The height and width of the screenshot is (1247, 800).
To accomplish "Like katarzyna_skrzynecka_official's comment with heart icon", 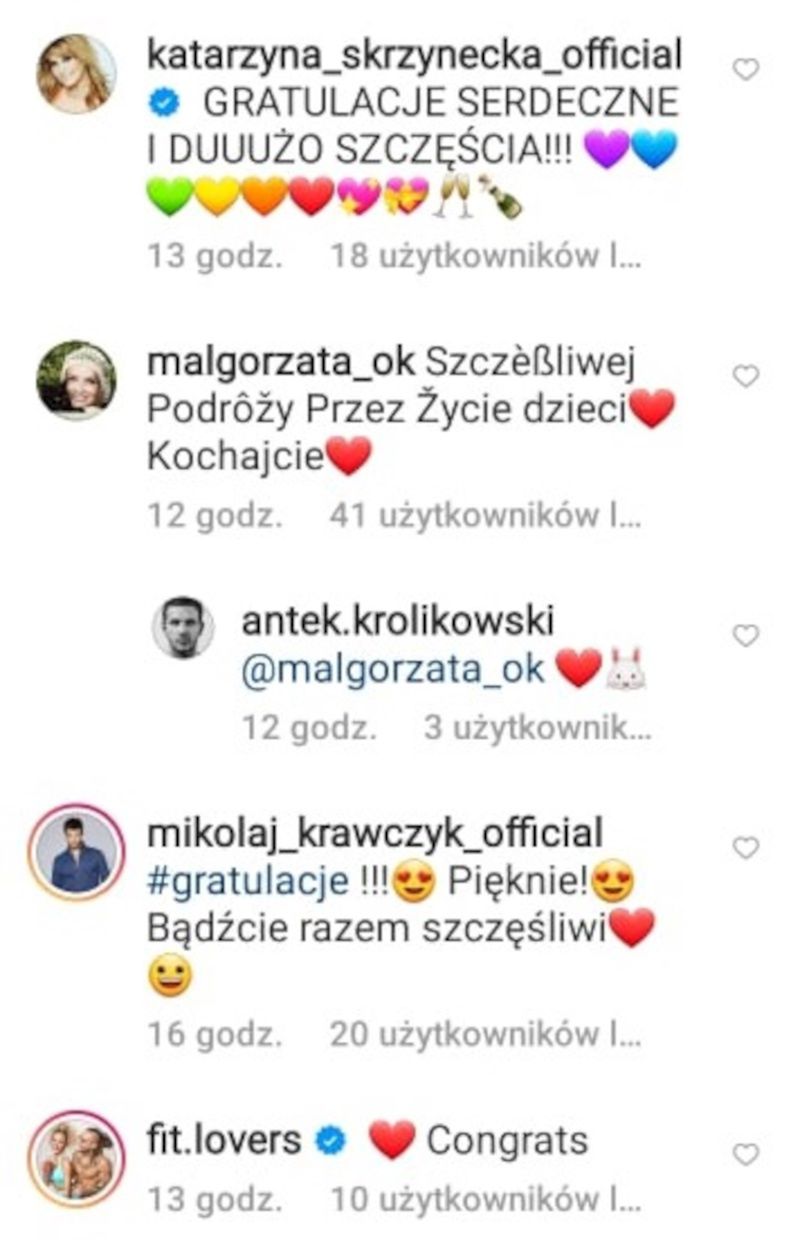I will [746, 70].
